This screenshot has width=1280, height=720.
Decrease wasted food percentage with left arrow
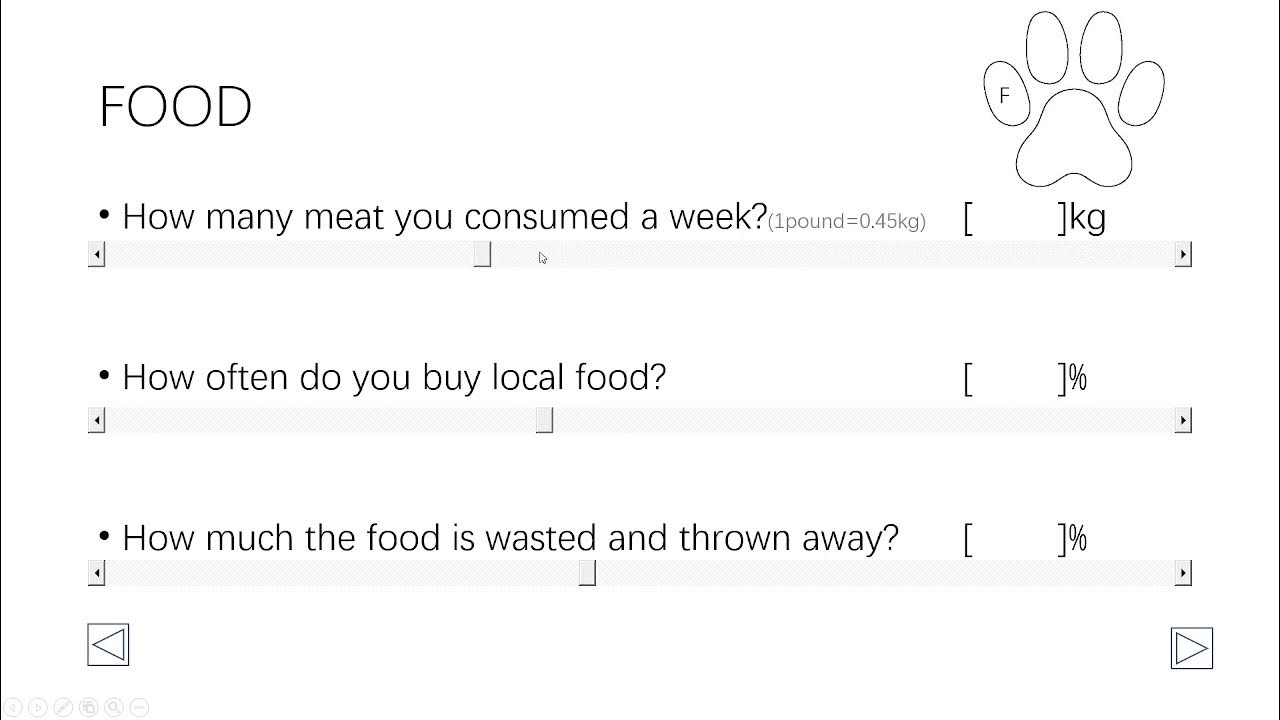point(97,573)
